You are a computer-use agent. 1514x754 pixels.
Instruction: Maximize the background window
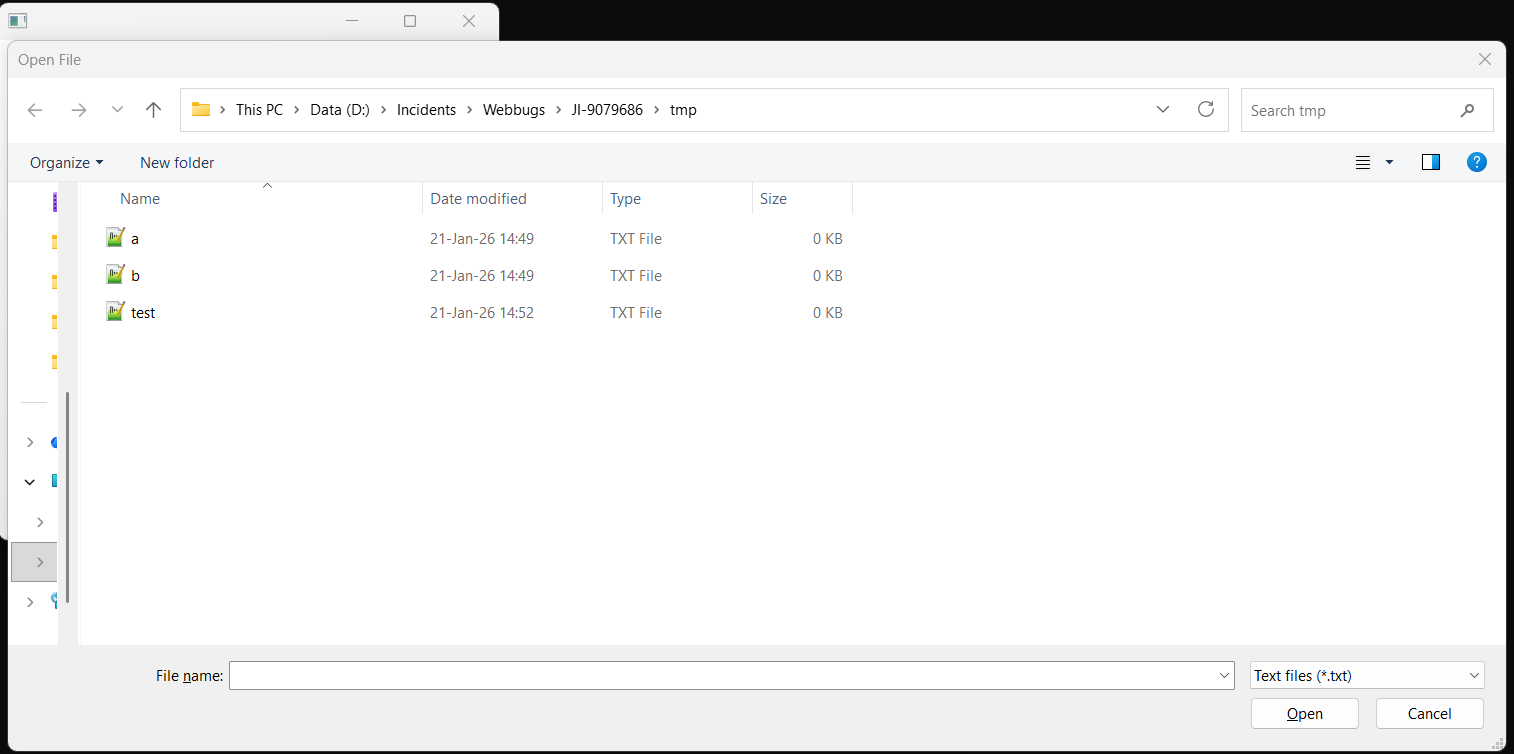[410, 21]
